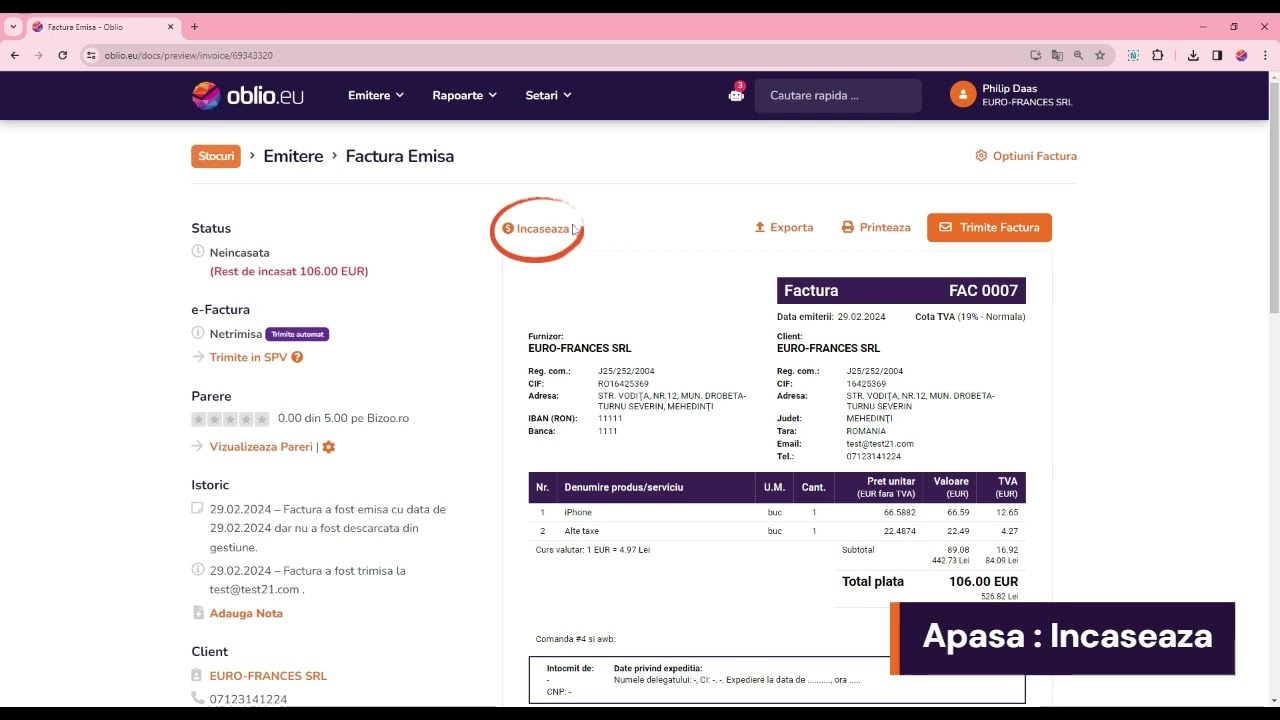Open the browser extensions puzzle icon
Screen dimensions: 1280x720
click(1158, 55)
